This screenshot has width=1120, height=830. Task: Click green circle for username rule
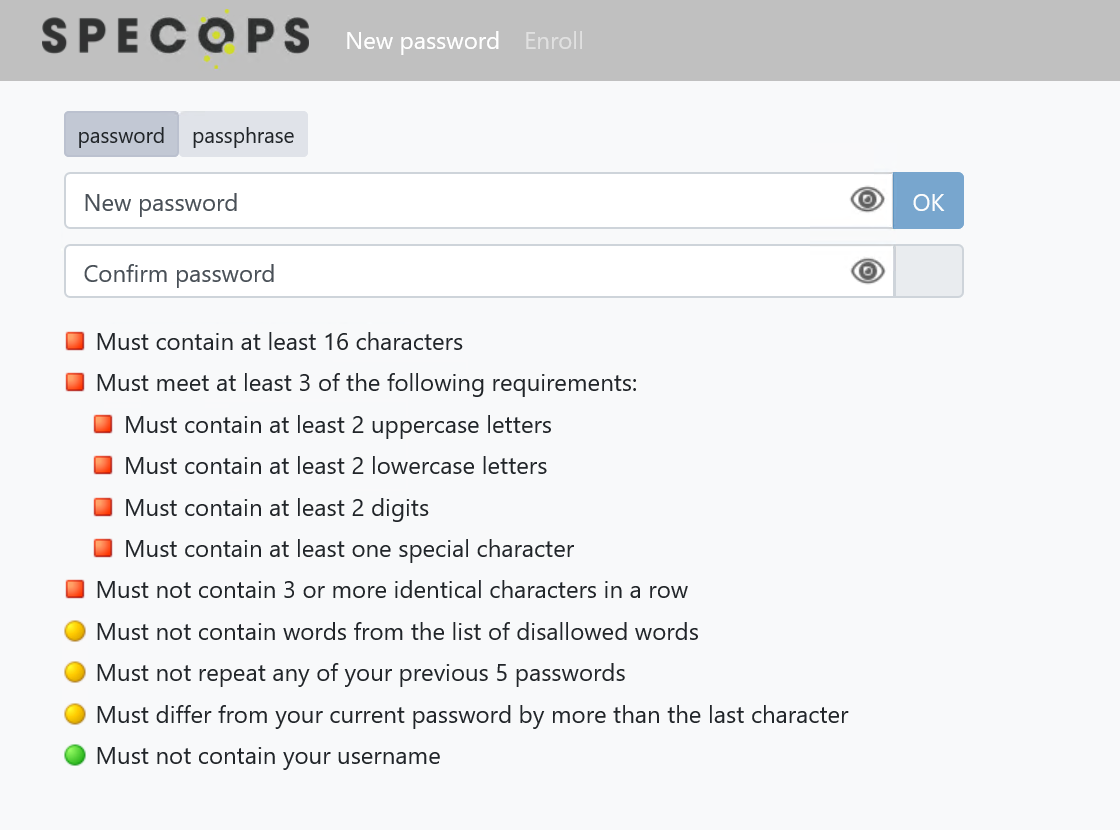tap(75, 755)
